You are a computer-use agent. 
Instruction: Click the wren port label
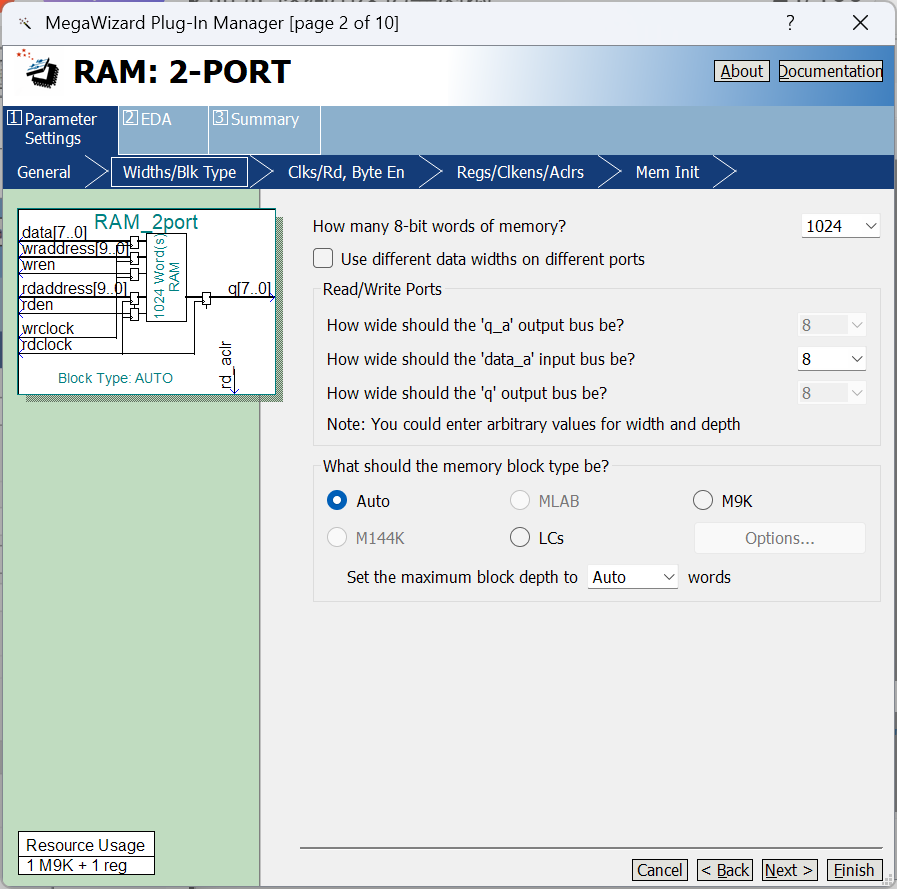[38, 265]
